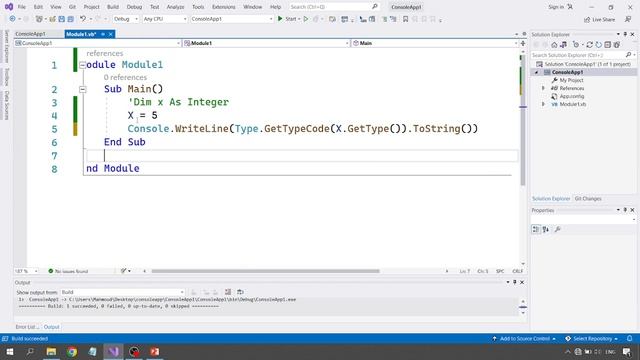Screen dimensions: 640x360
Task: Click the Live Share button
Action: pyautogui.click(x=600, y=20)
